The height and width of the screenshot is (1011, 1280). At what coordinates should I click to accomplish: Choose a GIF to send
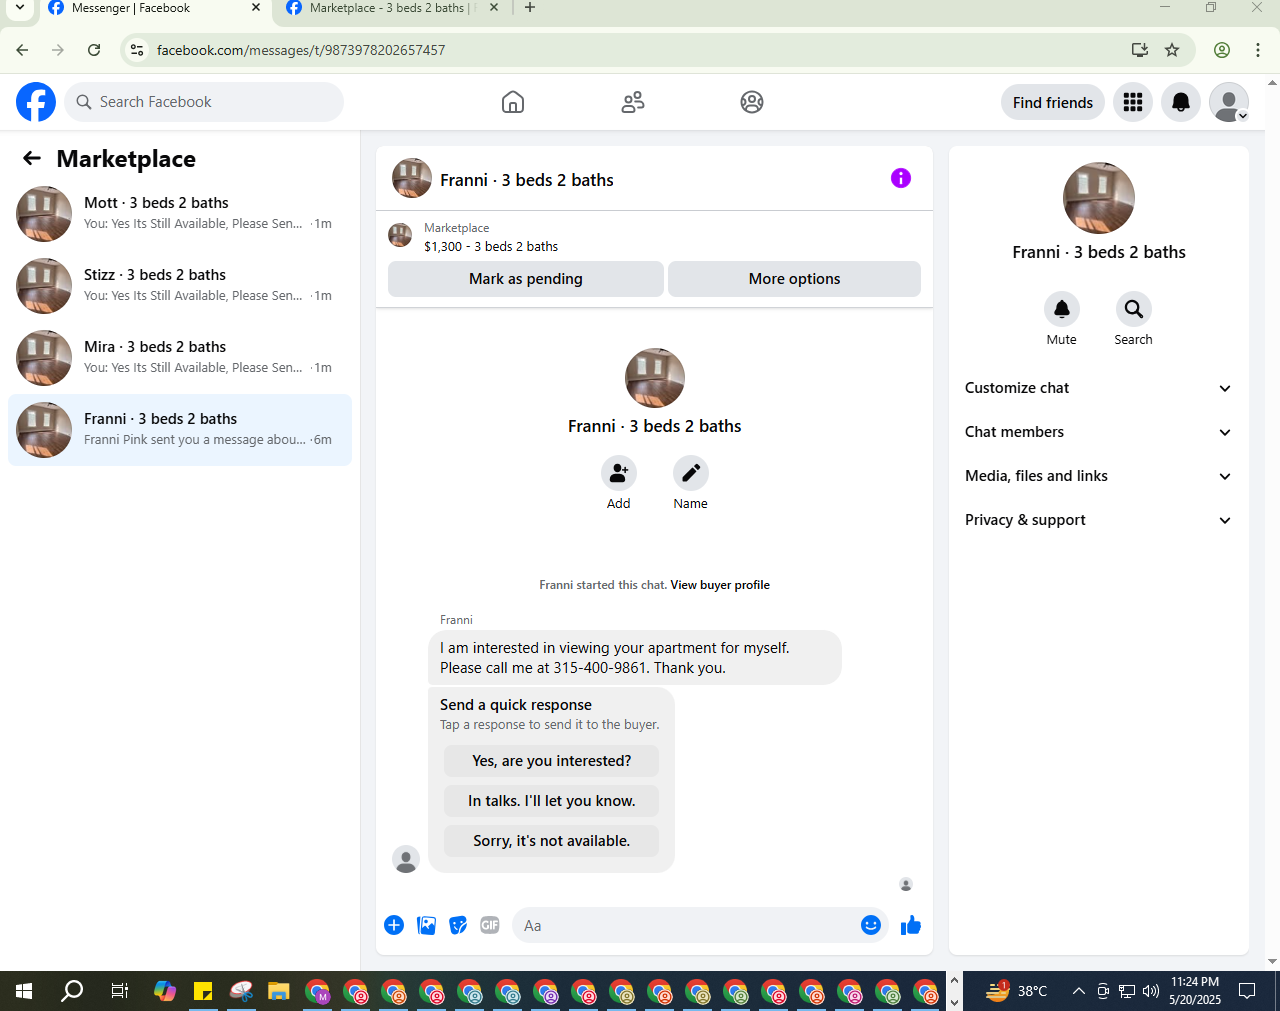tap(490, 925)
